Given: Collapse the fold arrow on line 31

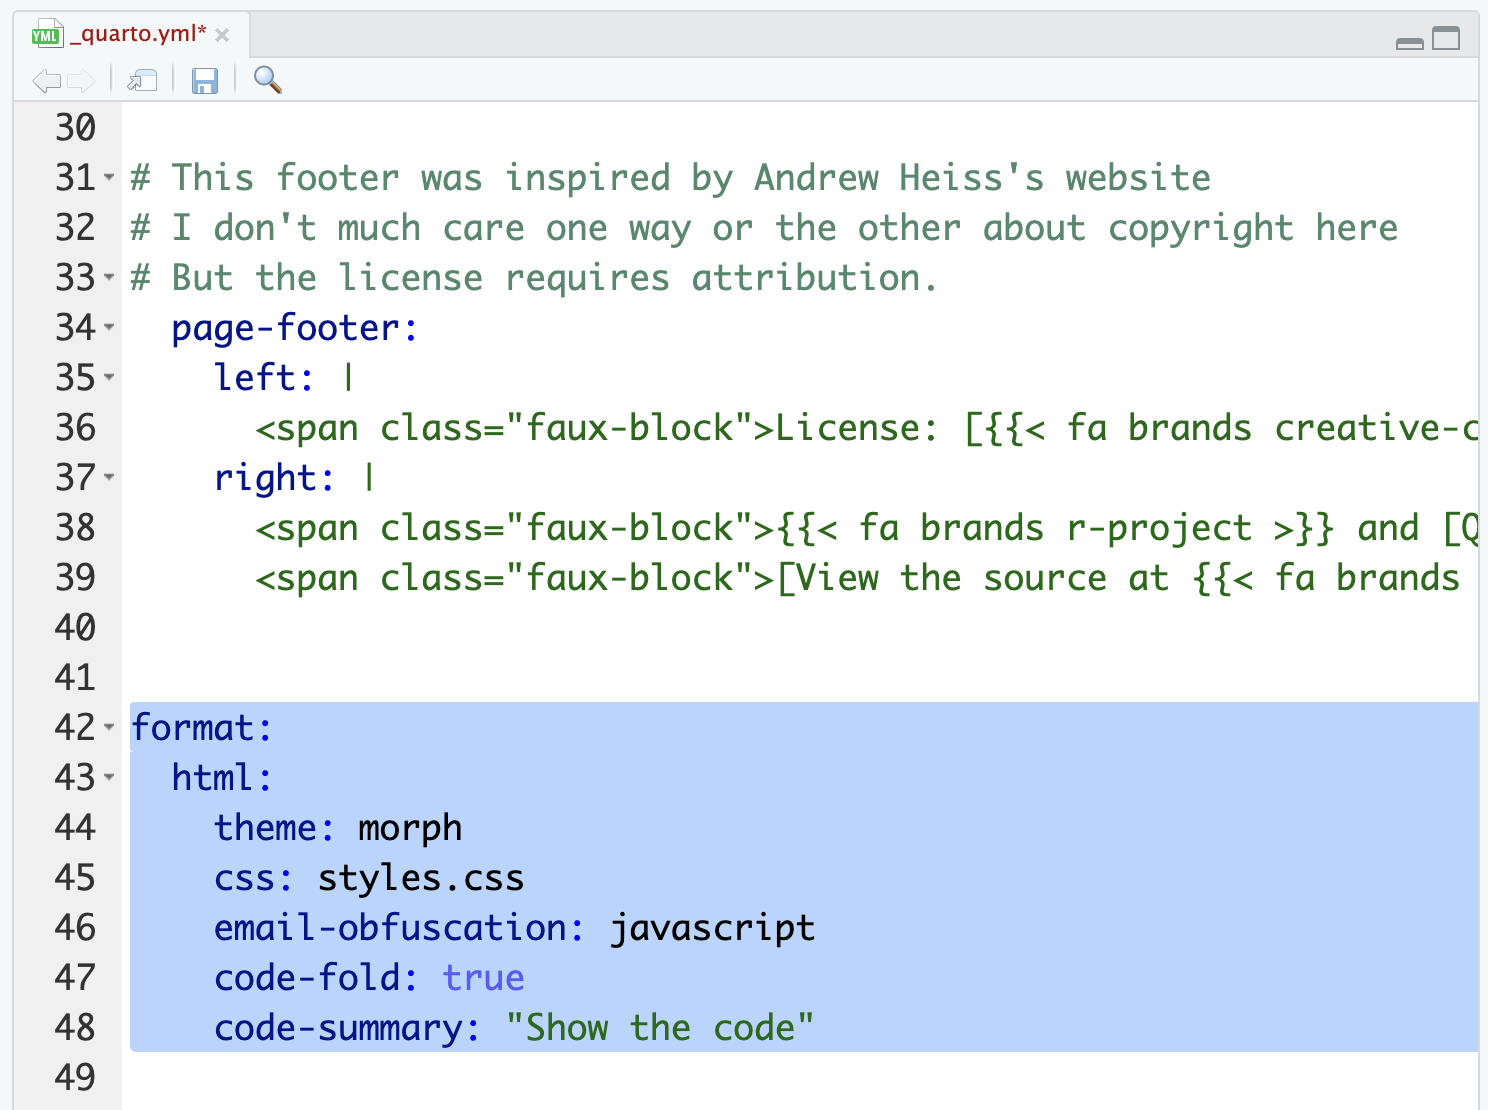Looking at the screenshot, I should tap(109, 178).
